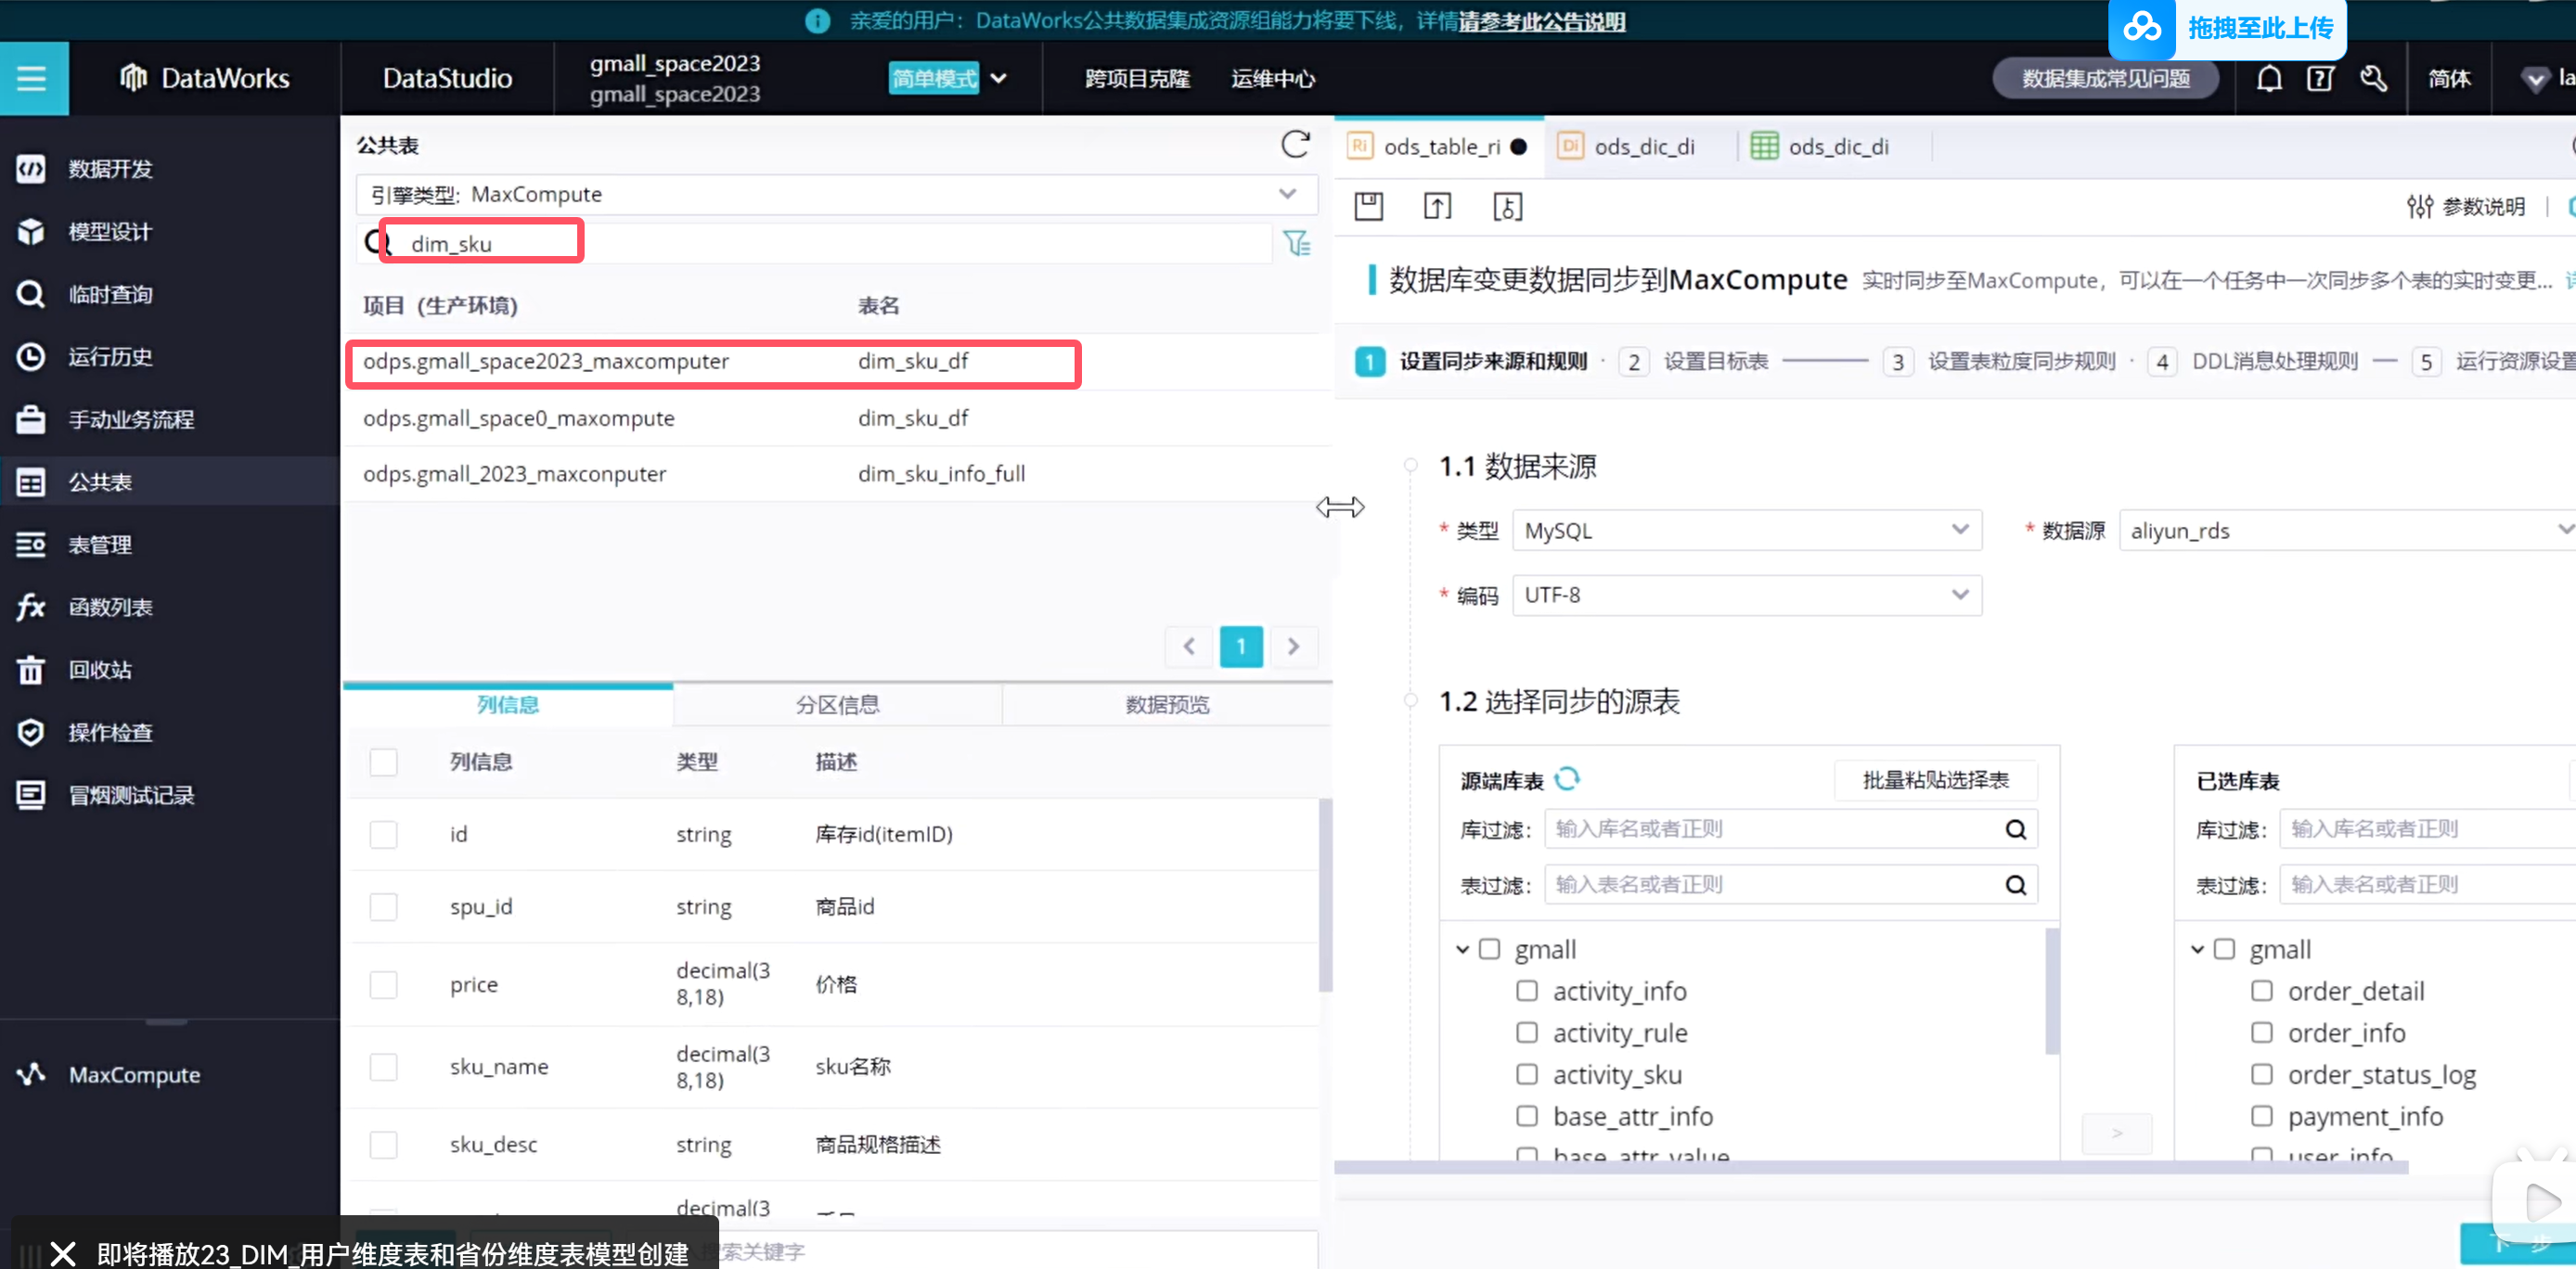Image resolution: width=2576 pixels, height=1269 pixels.
Task: Switch to the ods_dic_di node tab
Action: click(x=1643, y=146)
